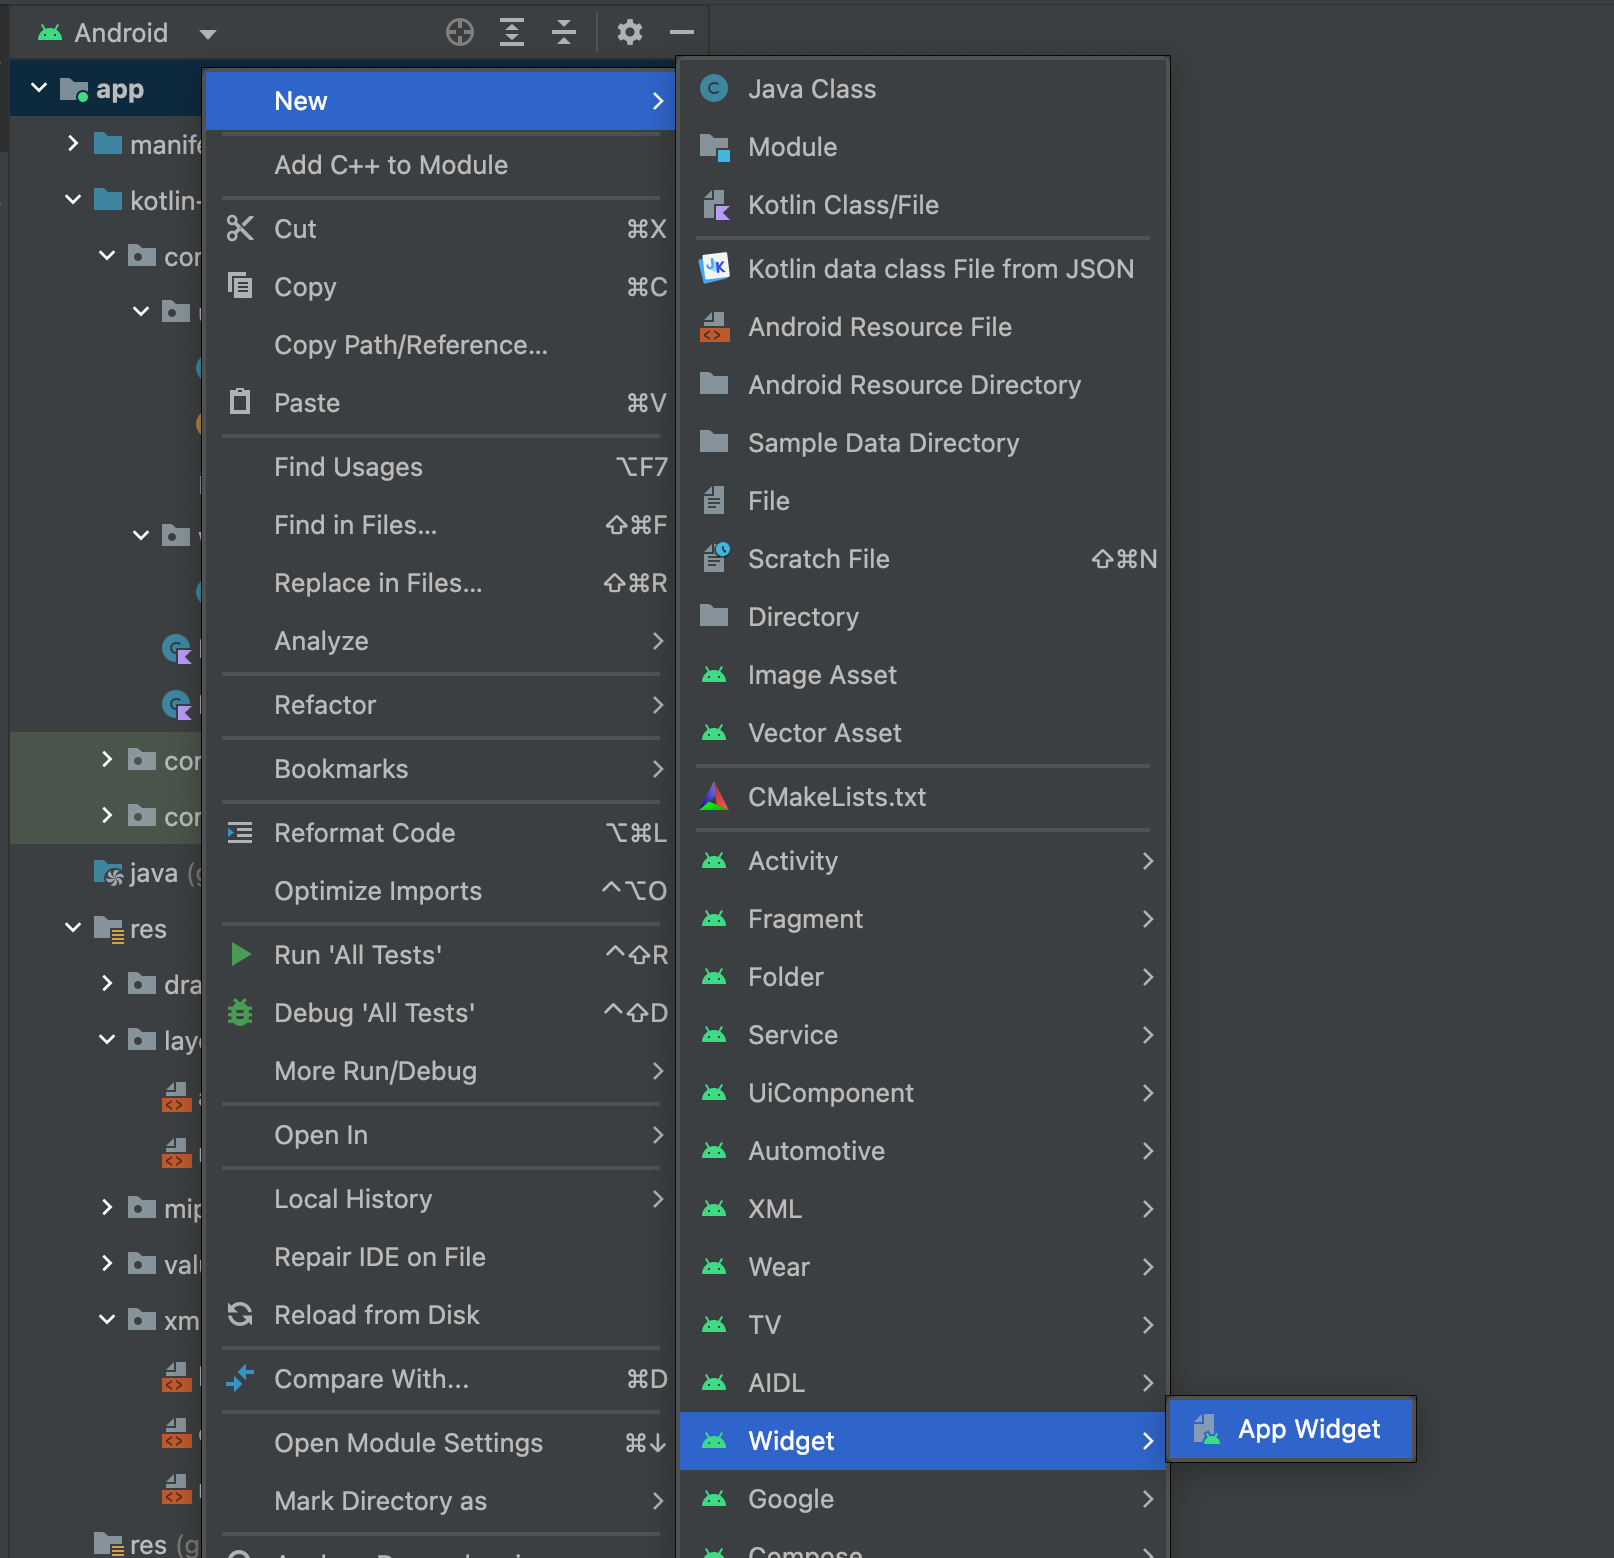Image resolution: width=1614 pixels, height=1558 pixels.
Task: Click the Scratch File icon
Action: 716,558
